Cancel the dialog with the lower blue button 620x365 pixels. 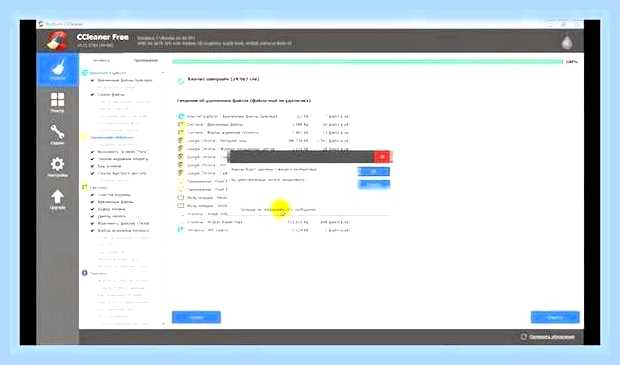(x=374, y=184)
